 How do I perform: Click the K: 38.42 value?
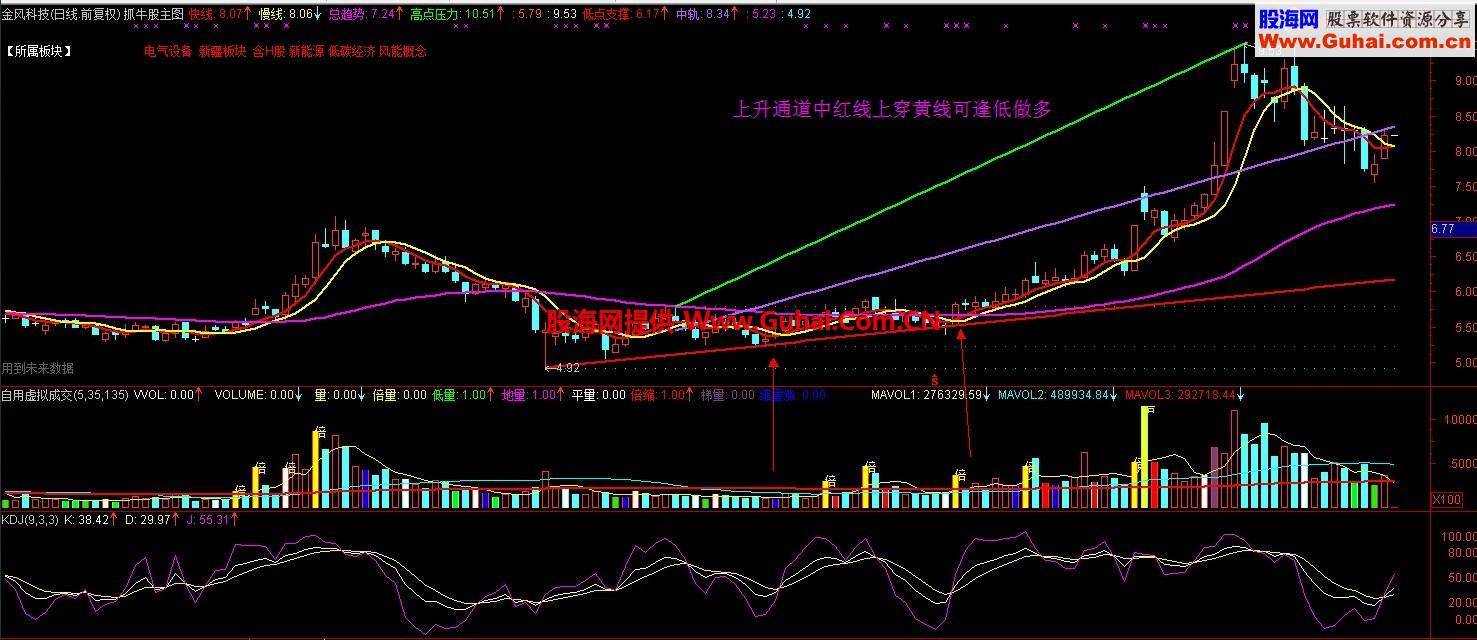coord(90,520)
